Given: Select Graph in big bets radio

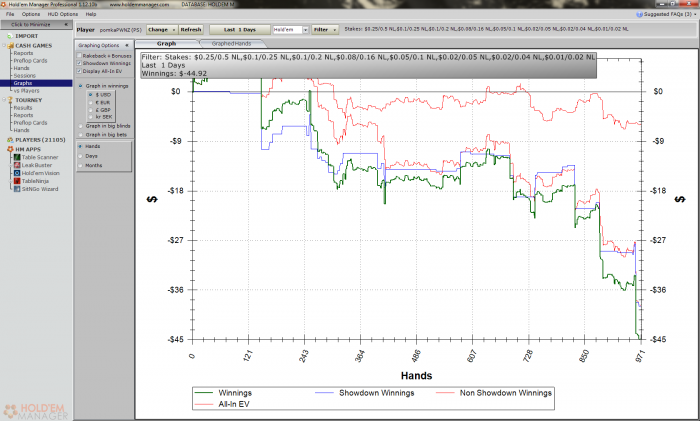Looking at the screenshot, I should coord(80,134).
